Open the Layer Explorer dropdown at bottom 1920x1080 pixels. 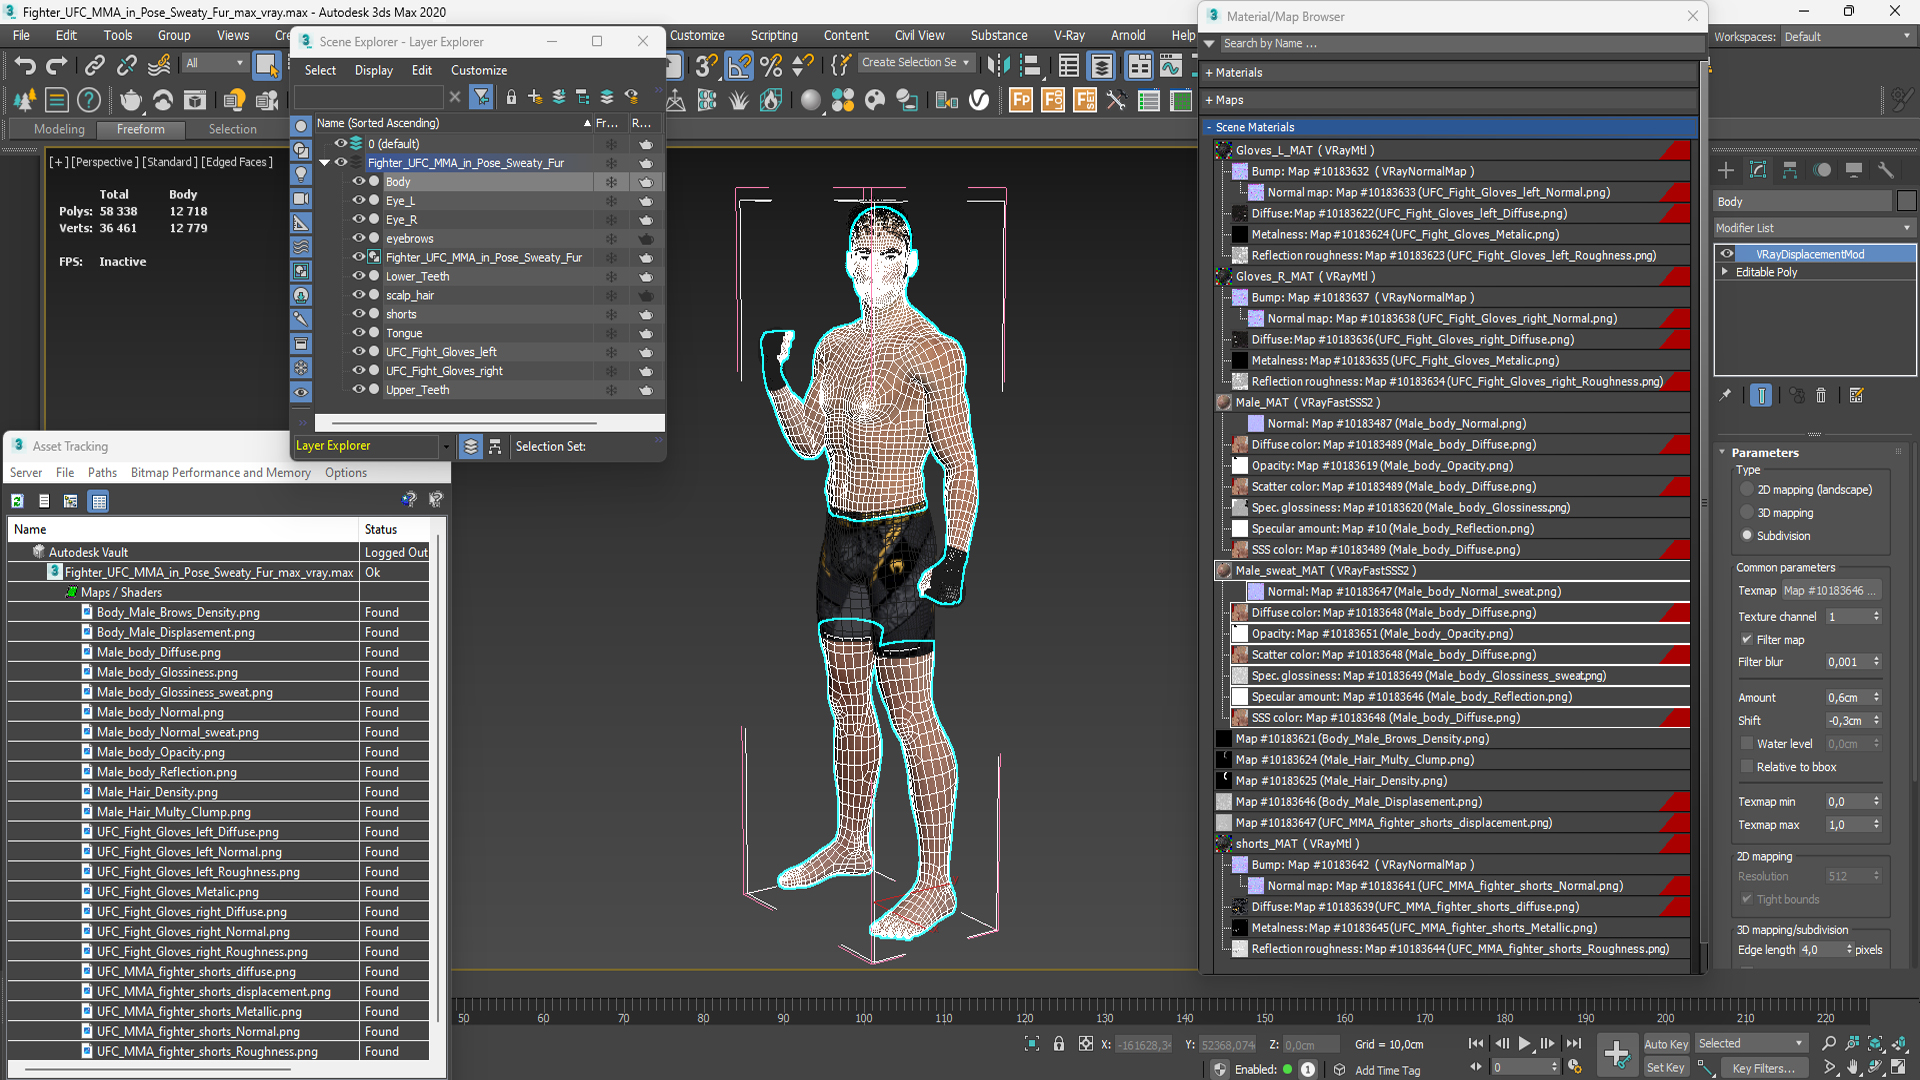point(372,446)
